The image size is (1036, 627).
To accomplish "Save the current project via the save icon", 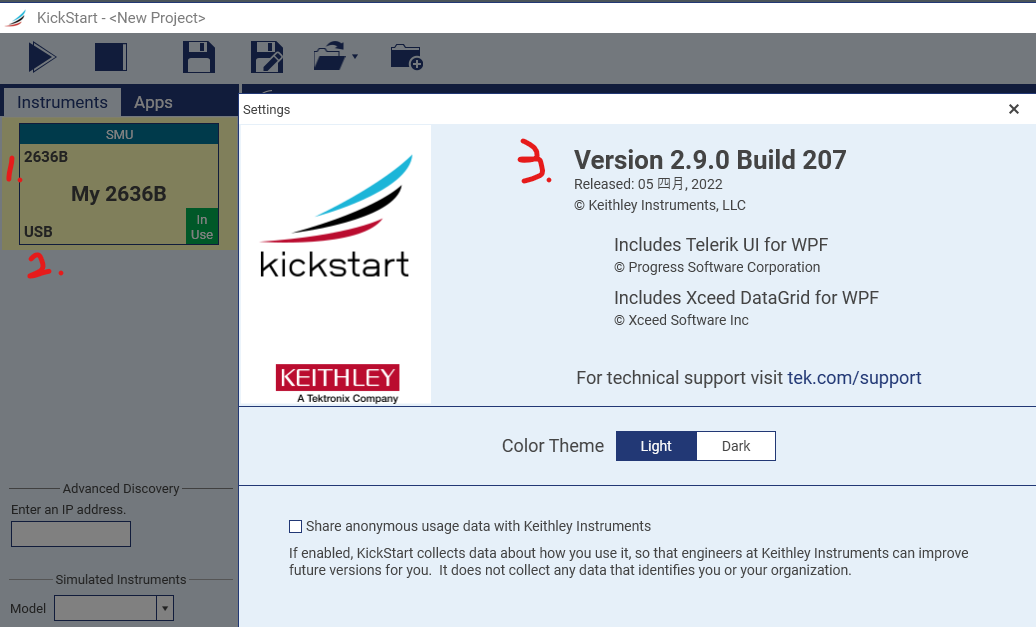I will pos(198,57).
